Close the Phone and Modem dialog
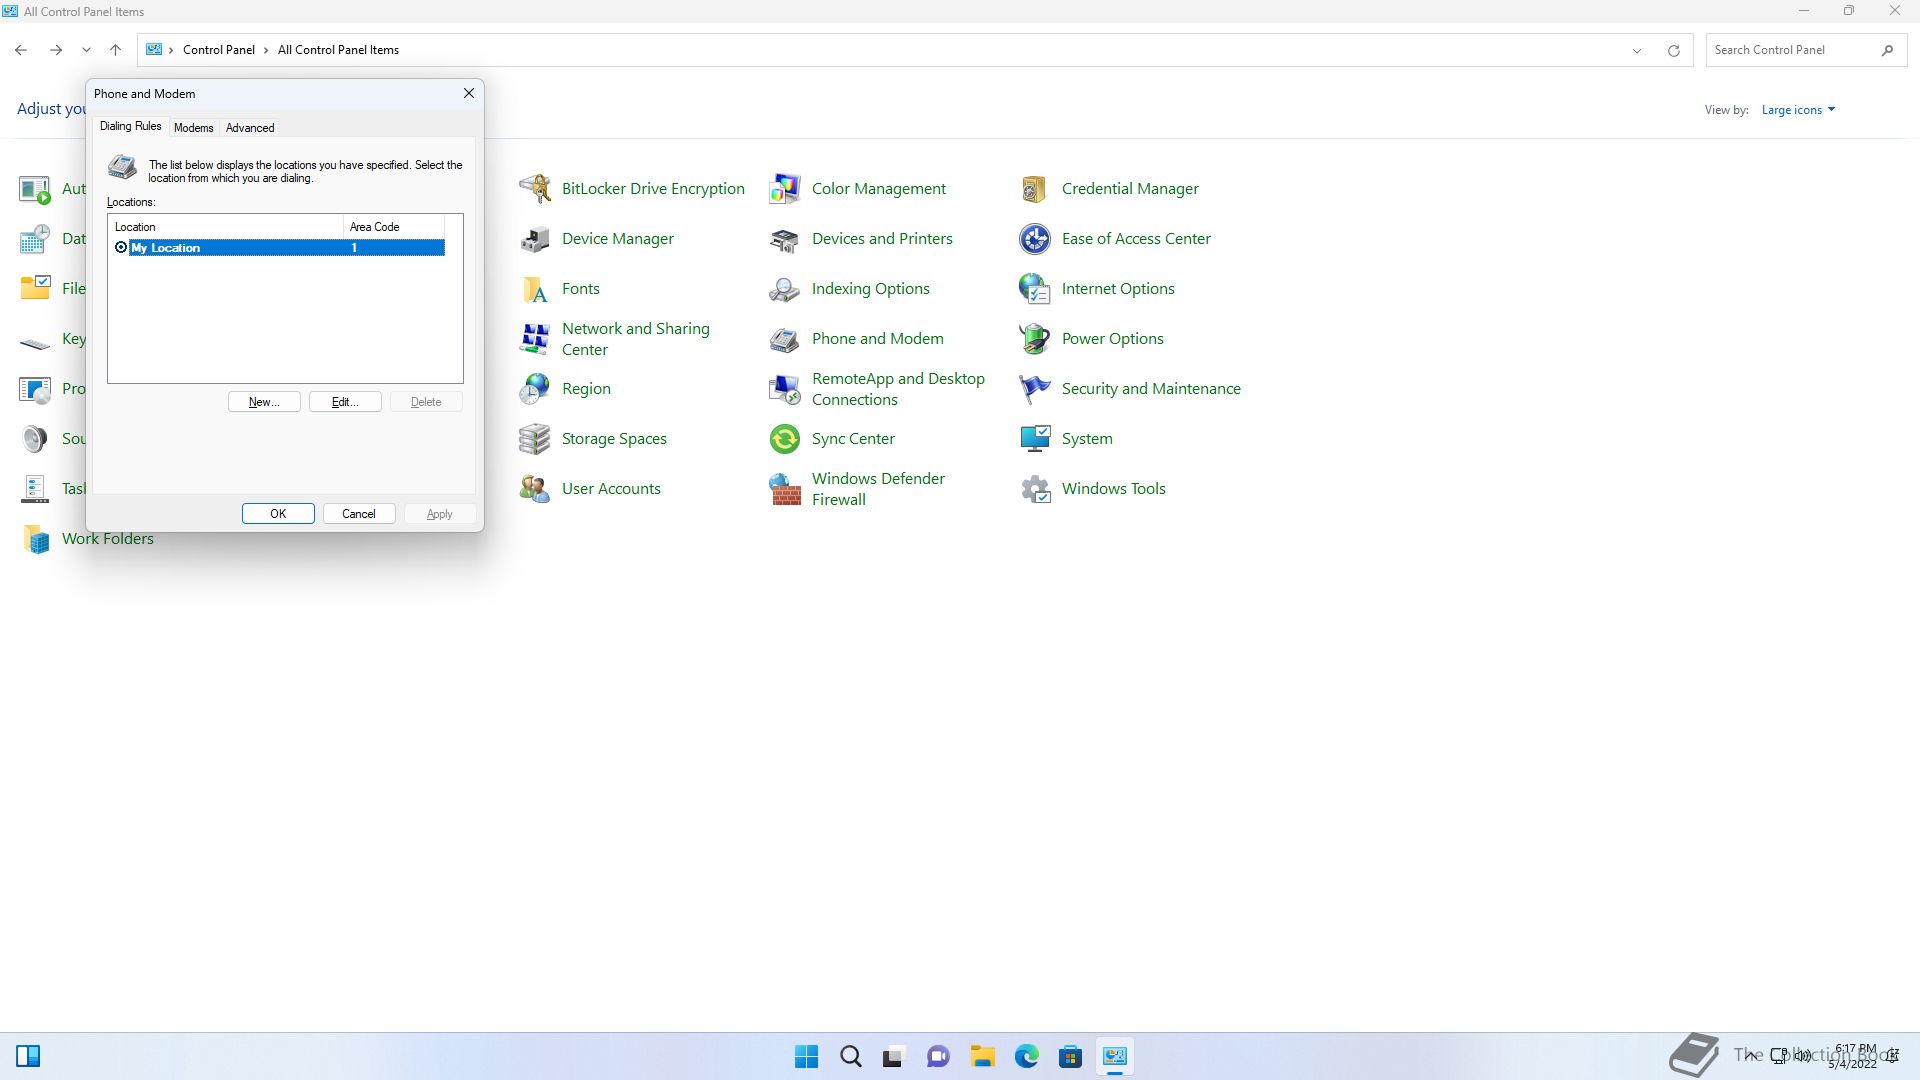The width and height of the screenshot is (1920, 1080). 468,93
